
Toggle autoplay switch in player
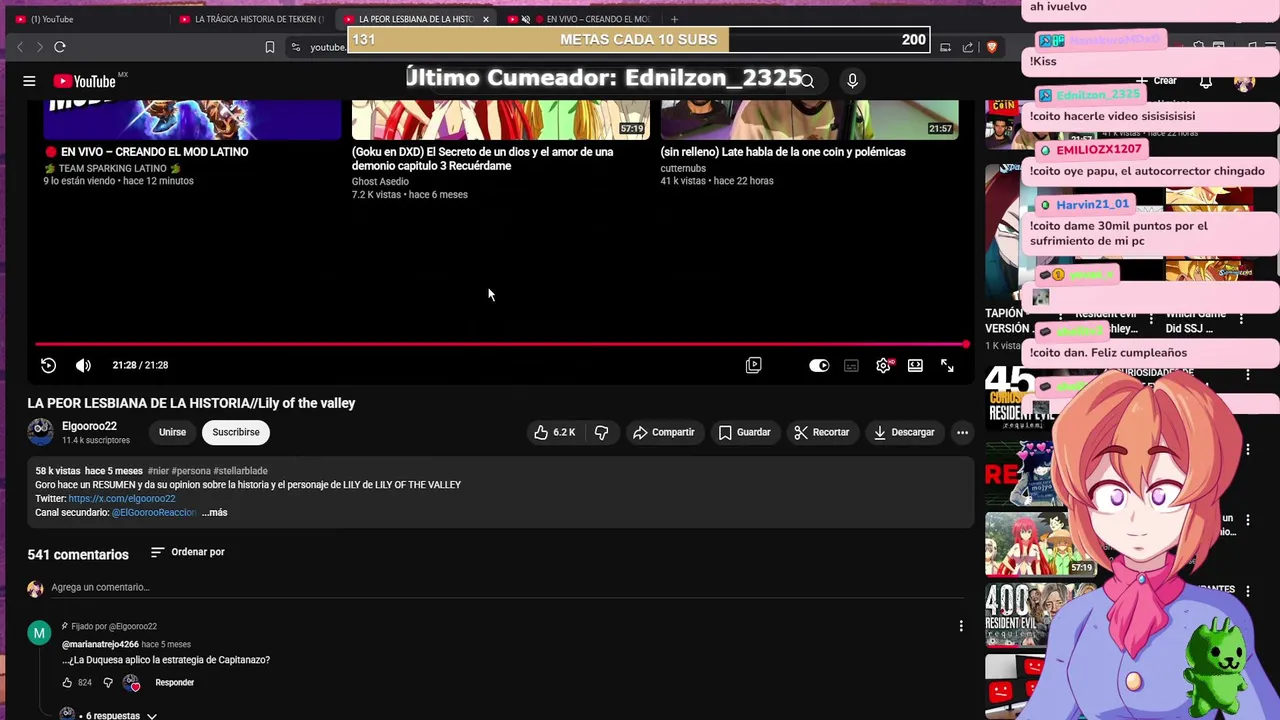click(x=819, y=365)
